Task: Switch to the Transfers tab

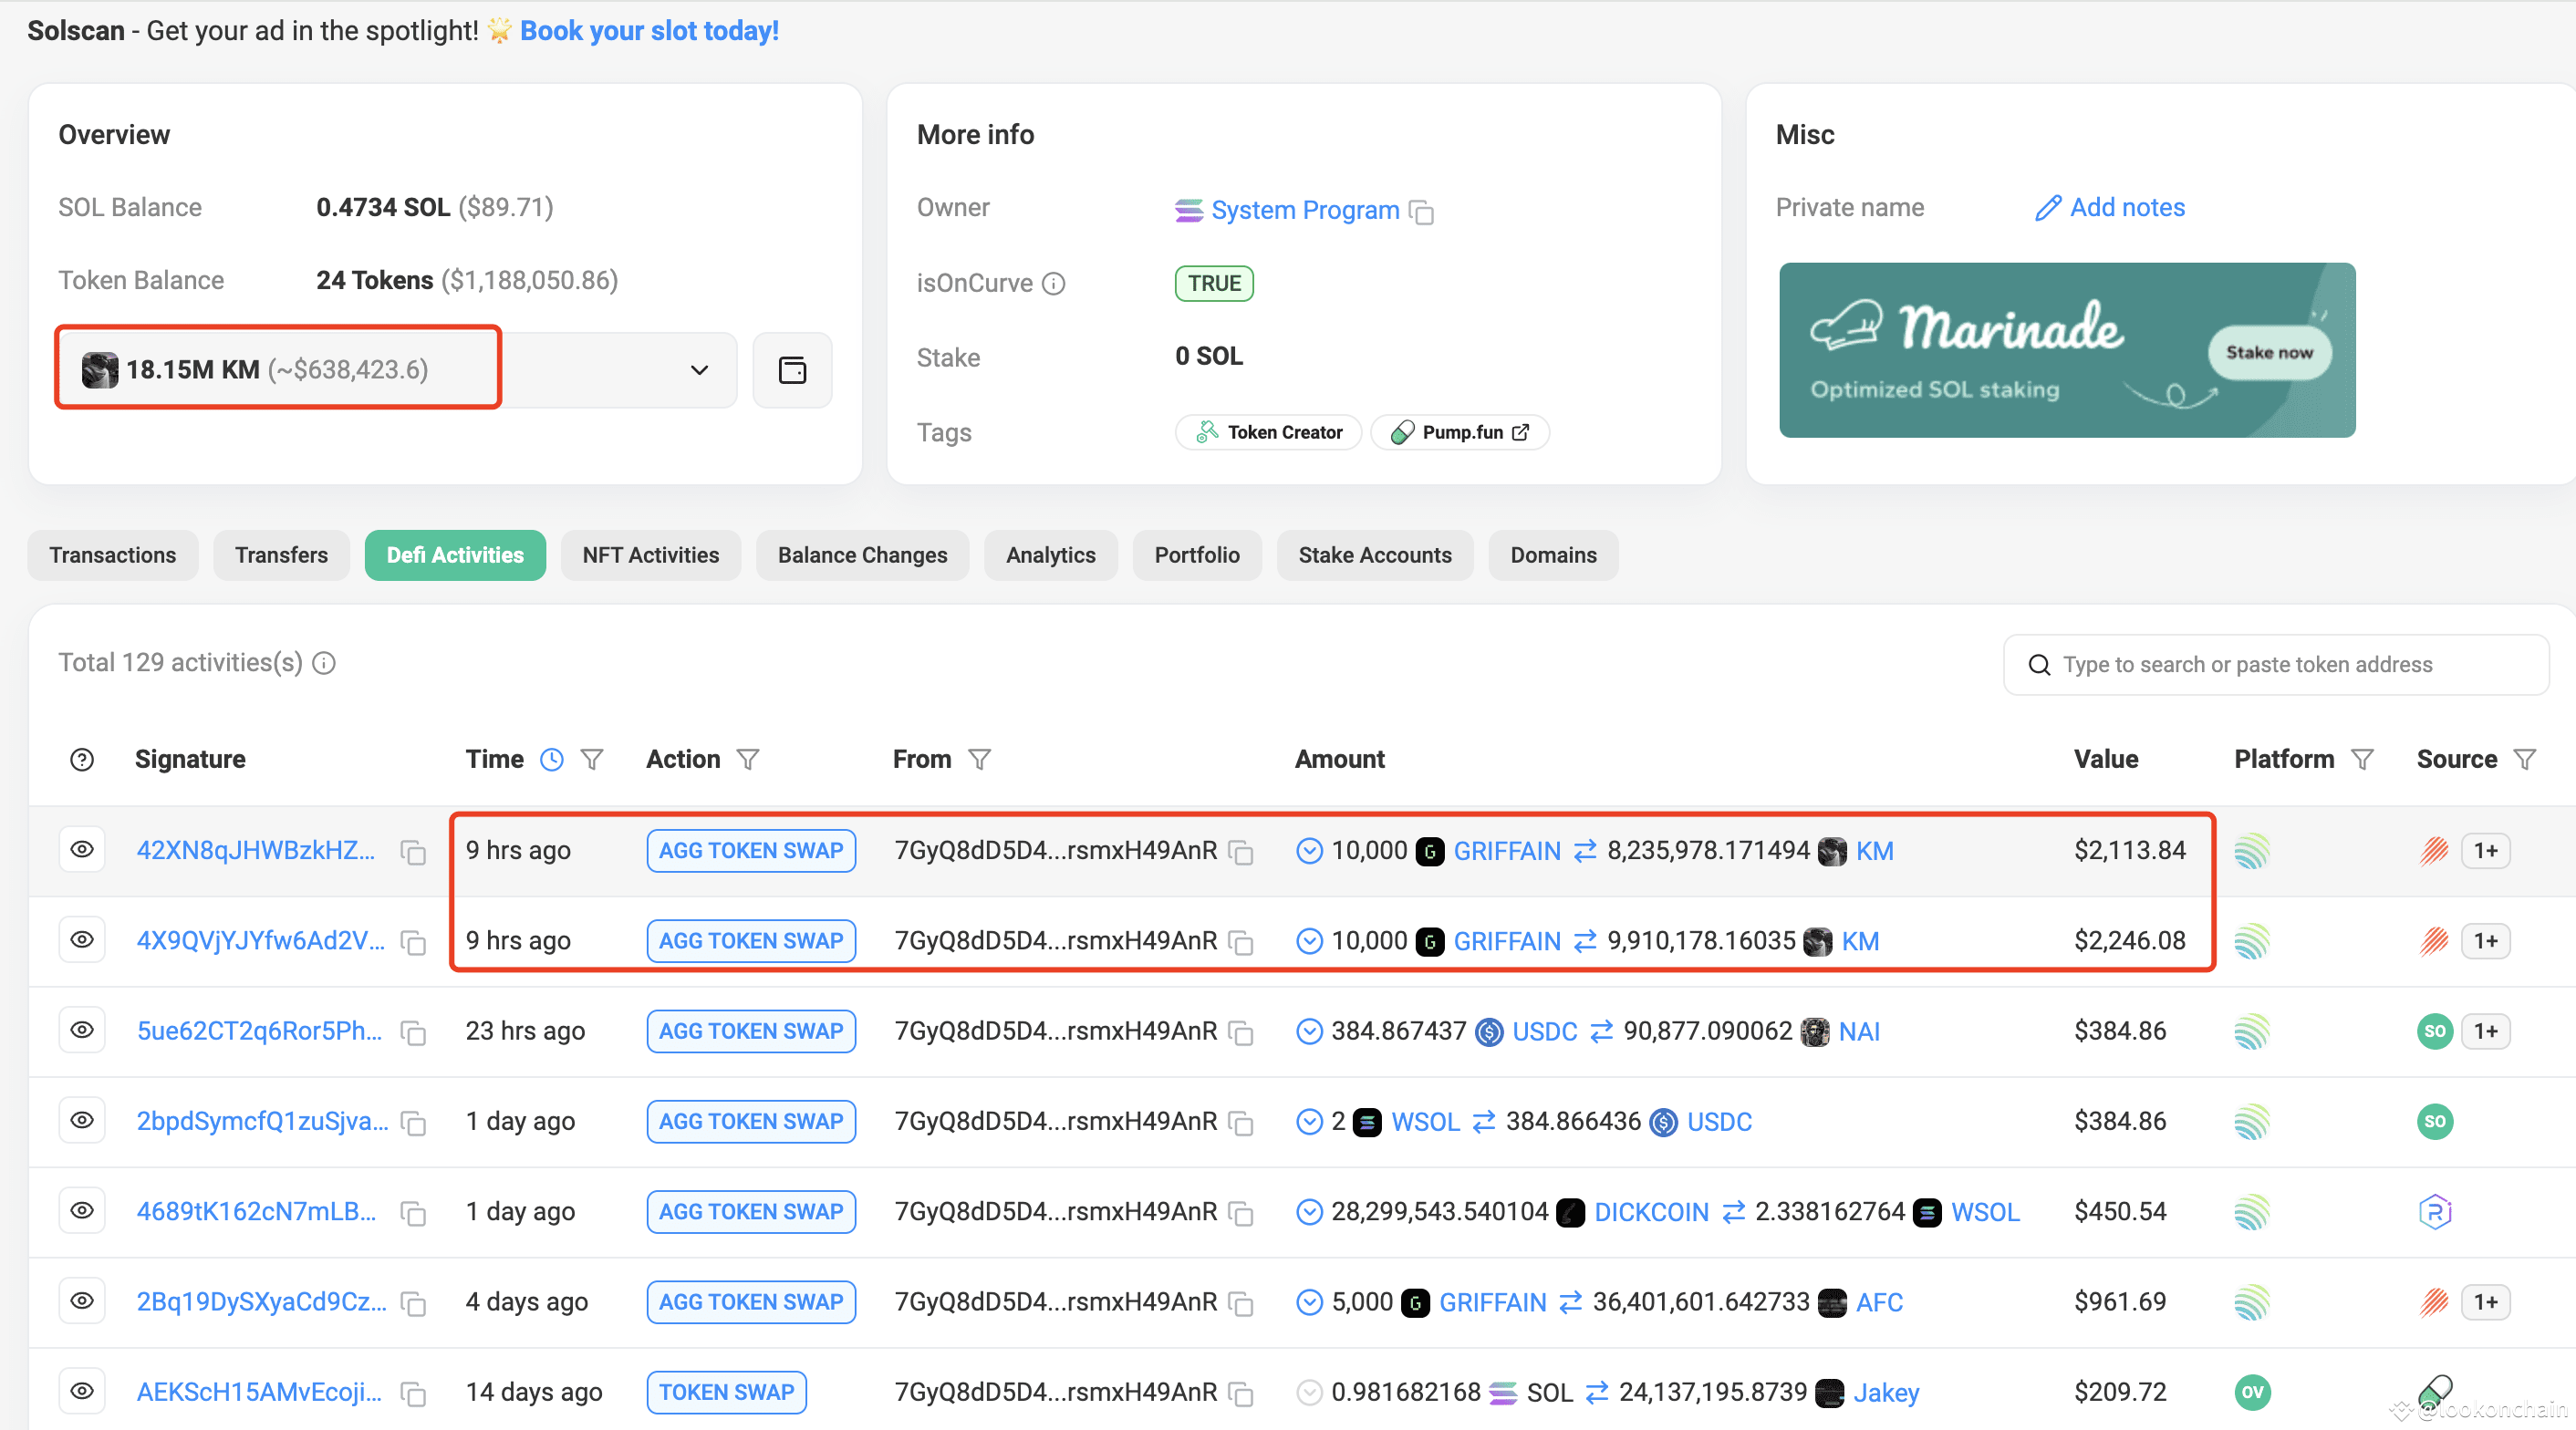Action: (x=281, y=555)
